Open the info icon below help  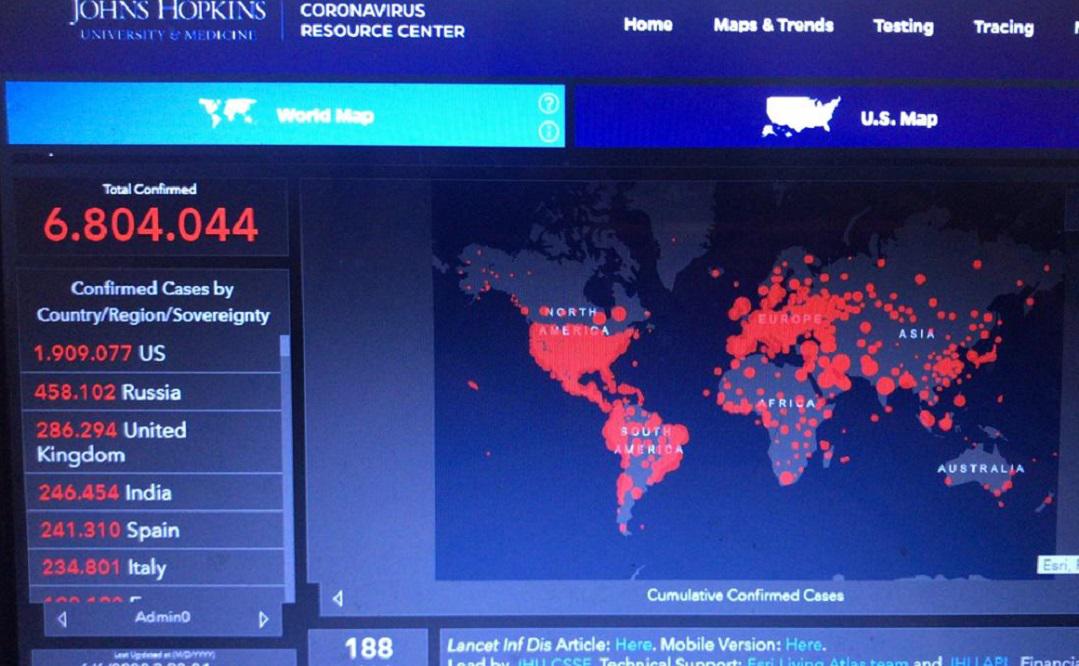coord(548,131)
